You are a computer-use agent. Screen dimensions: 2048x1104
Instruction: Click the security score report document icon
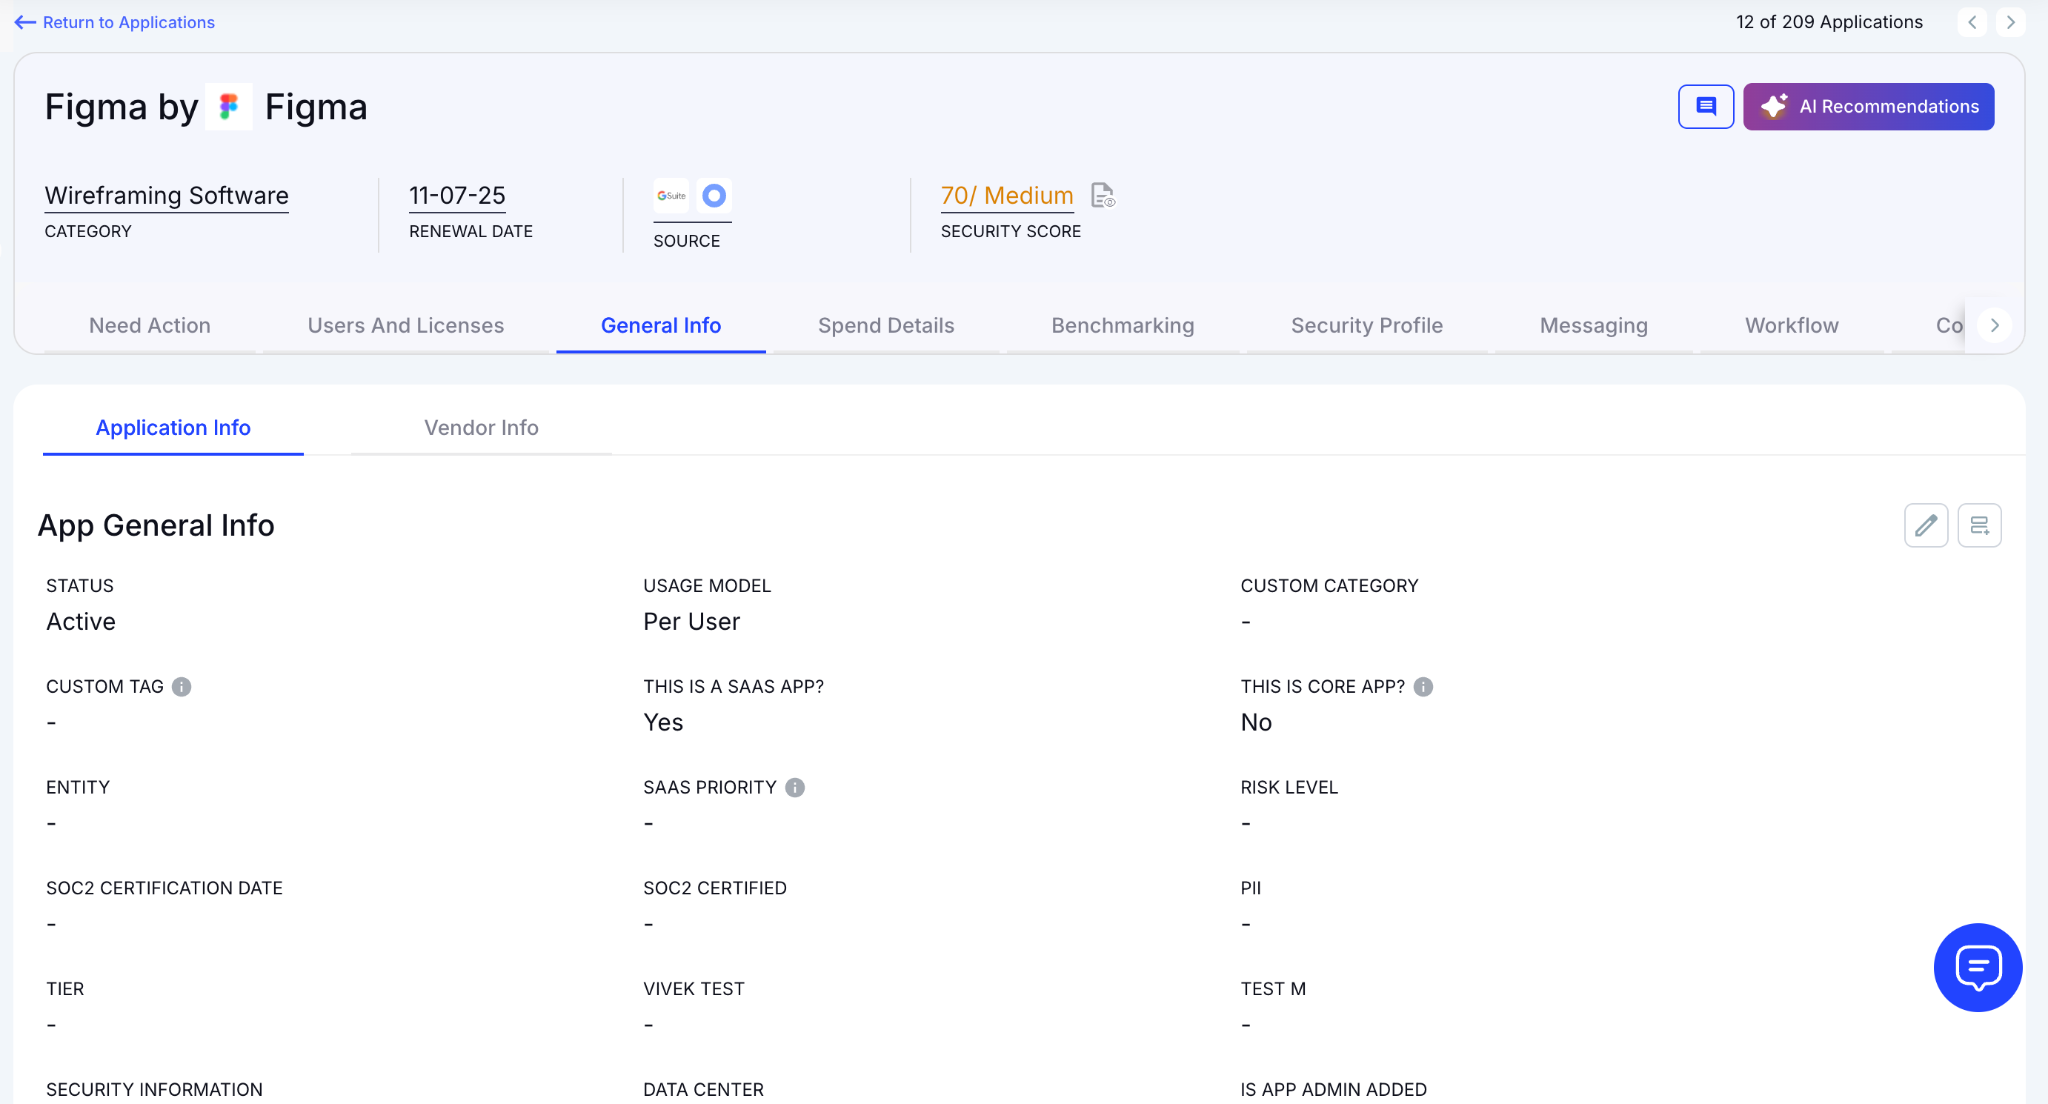pyautogui.click(x=1102, y=195)
